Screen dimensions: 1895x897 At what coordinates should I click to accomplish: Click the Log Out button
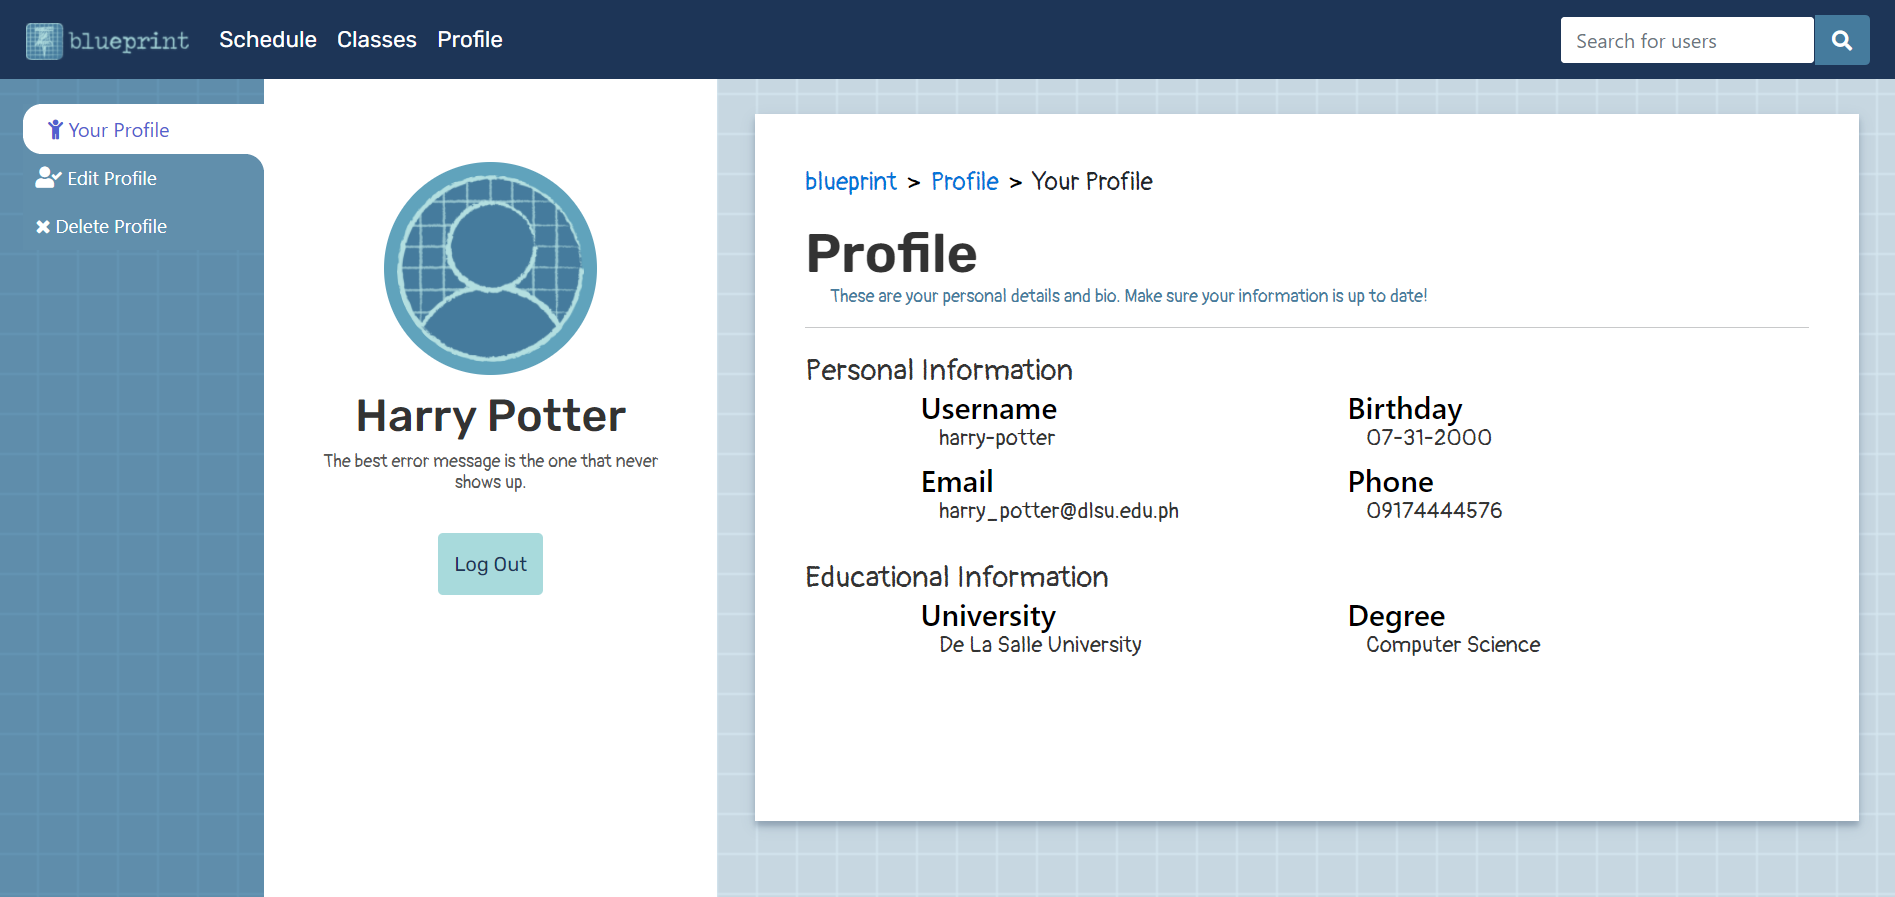(490, 564)
